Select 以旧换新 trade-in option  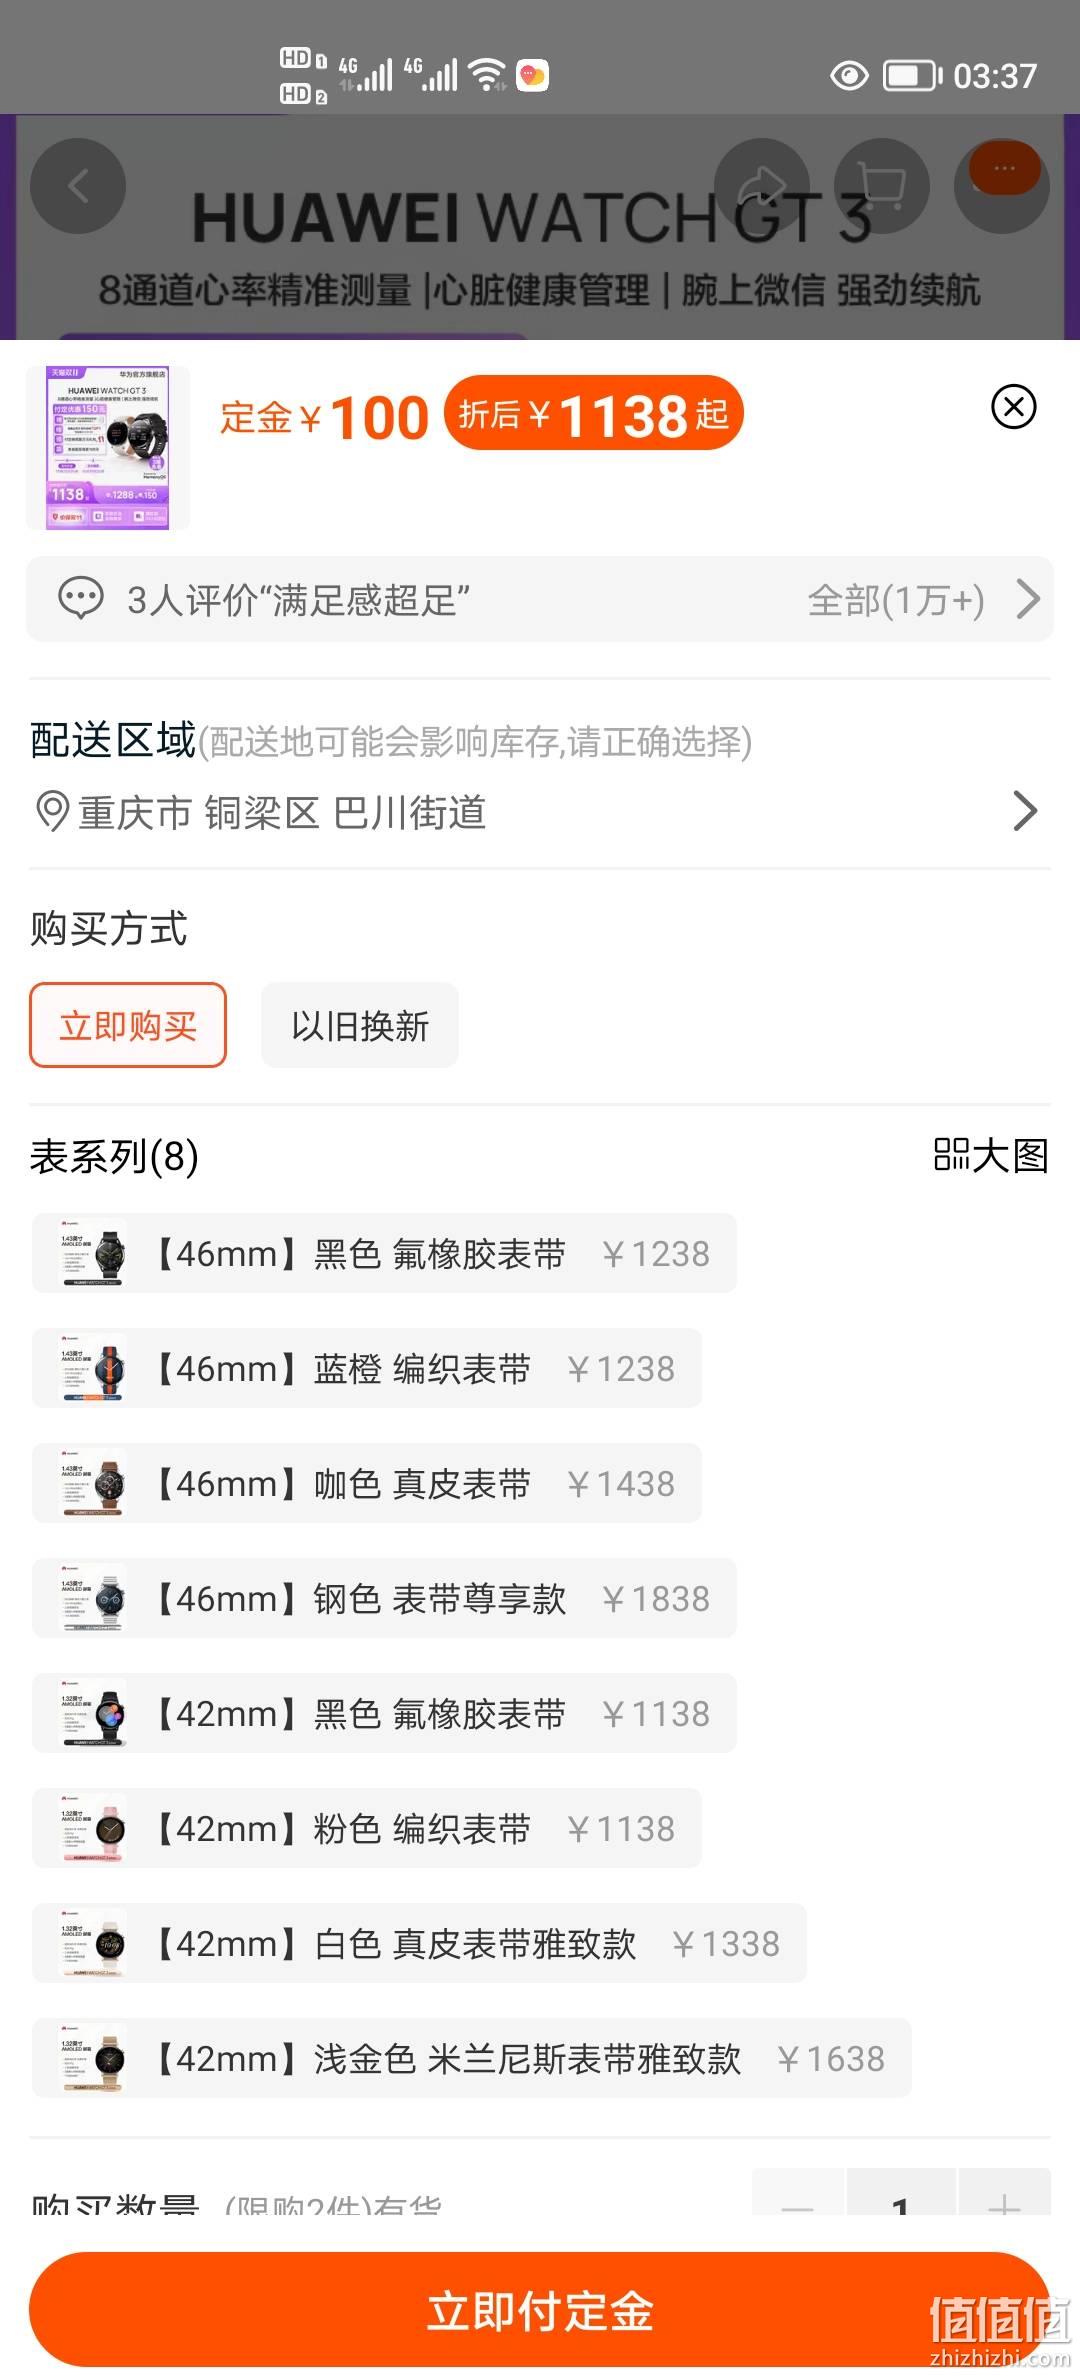coord(360,1025)
